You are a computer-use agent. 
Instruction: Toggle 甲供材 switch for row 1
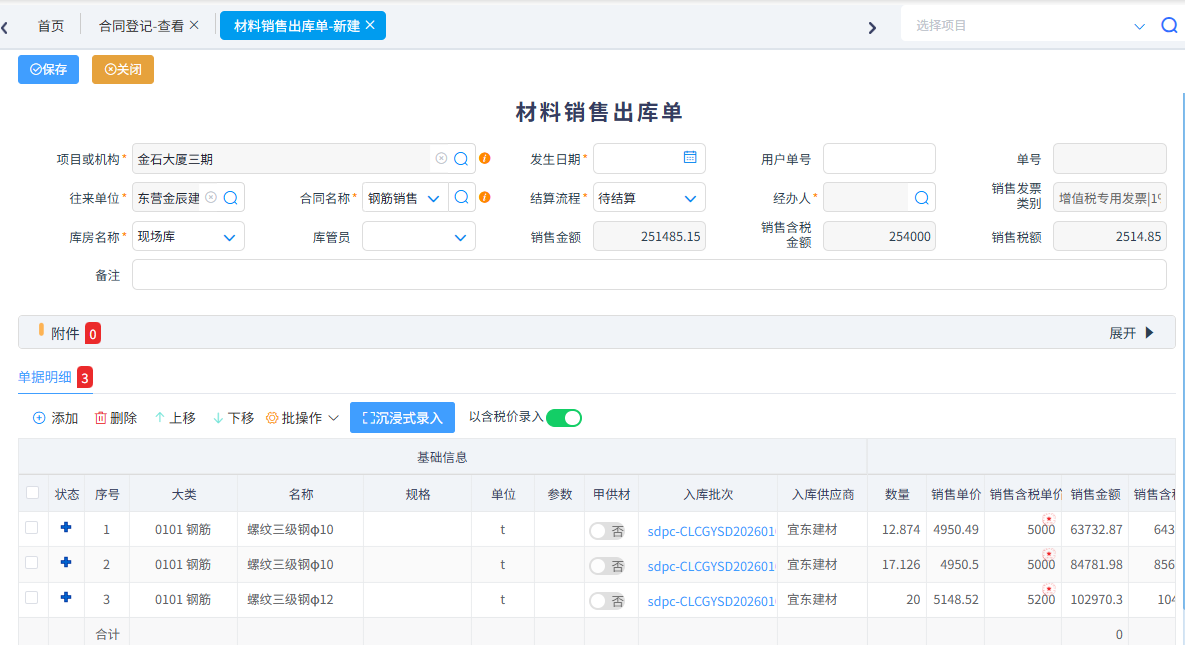606,531
